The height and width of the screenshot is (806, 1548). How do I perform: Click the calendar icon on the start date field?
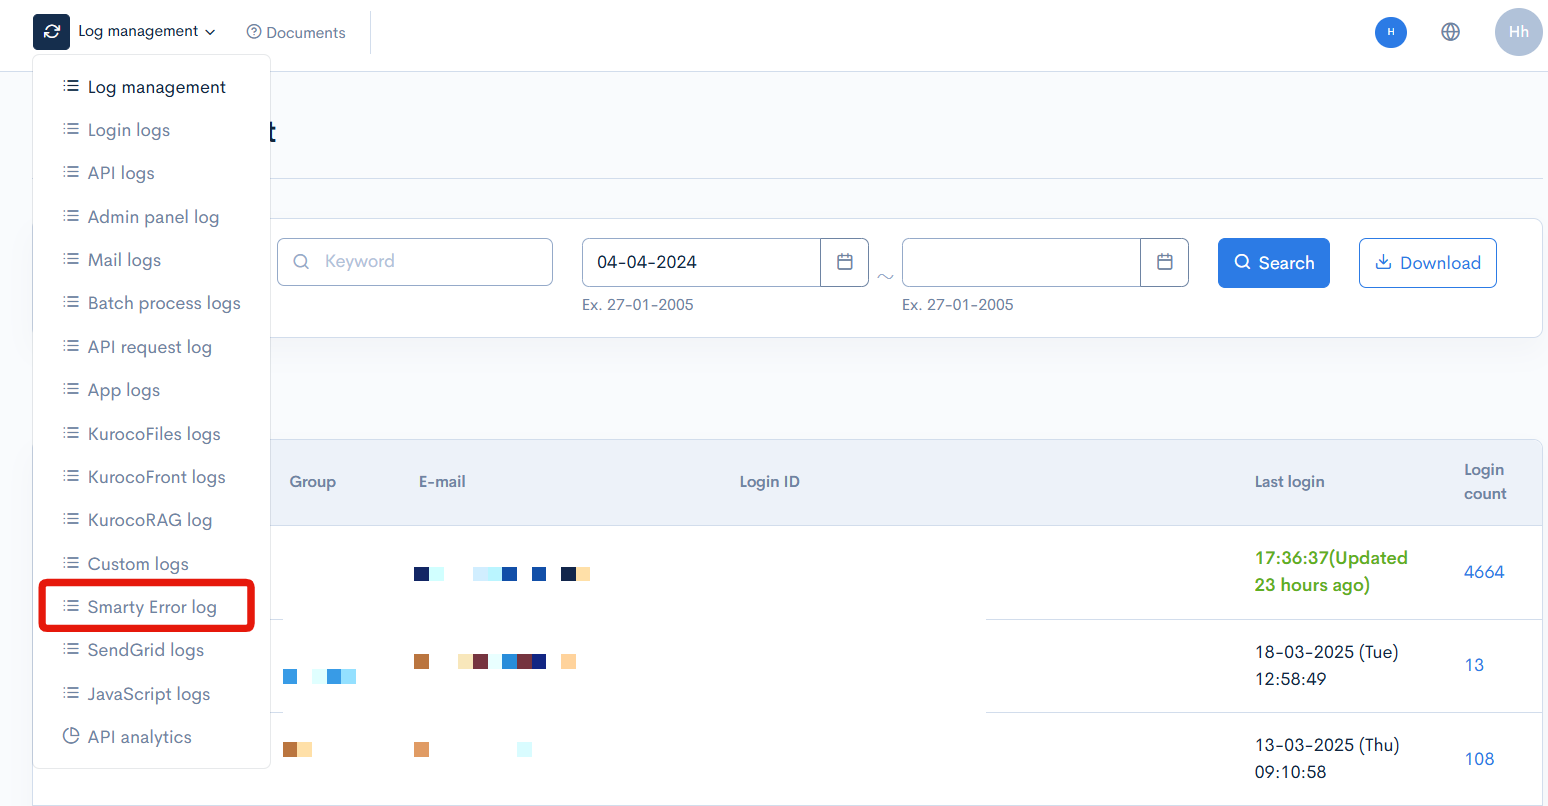pyautogui.click(x=845, y=262)
